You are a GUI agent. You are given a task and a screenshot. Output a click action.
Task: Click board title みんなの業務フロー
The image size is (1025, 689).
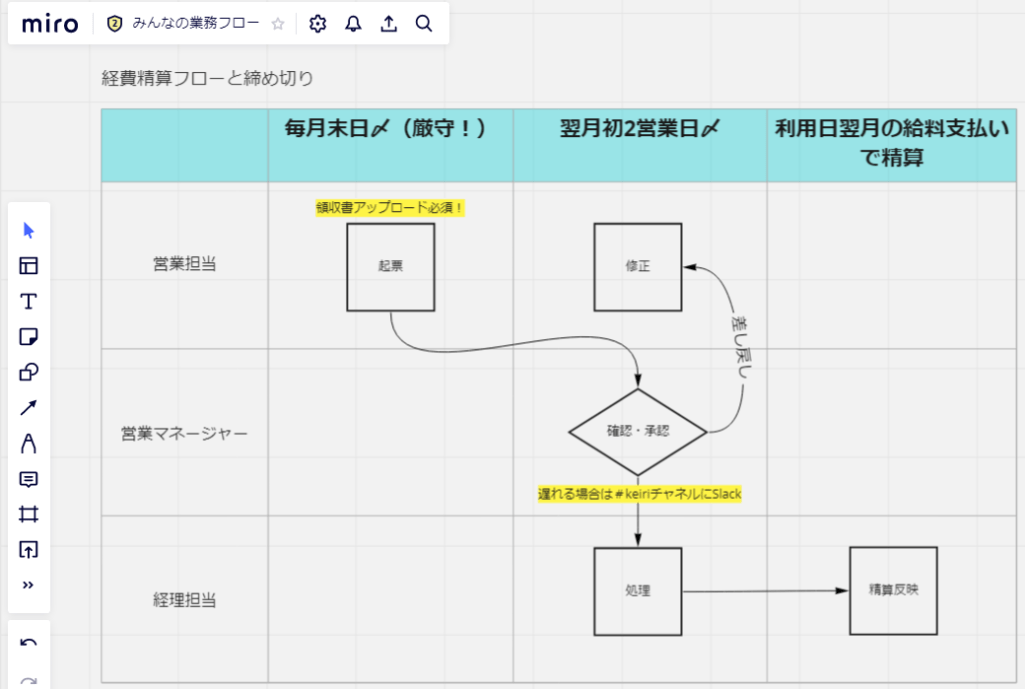click(x=195, y=24)
